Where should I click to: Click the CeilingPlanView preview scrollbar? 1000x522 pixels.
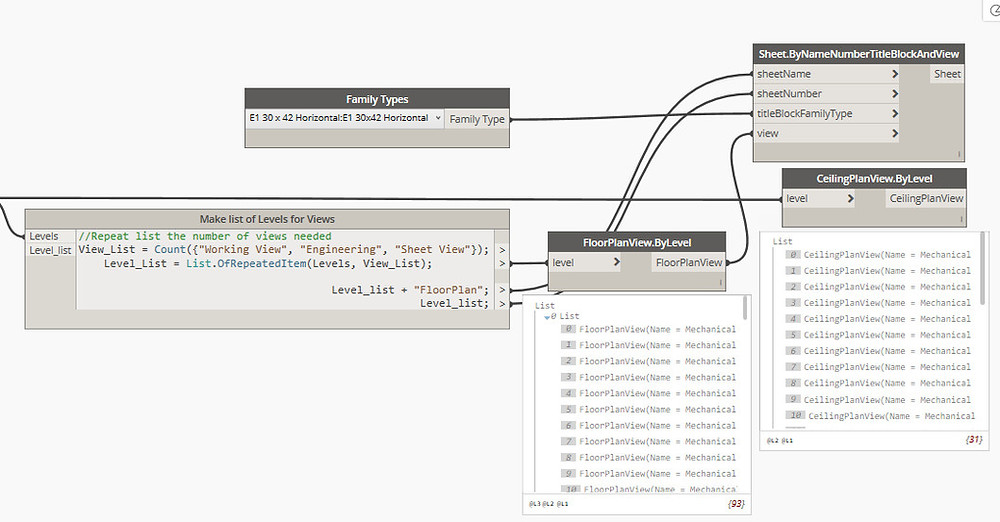tap(983, 268)
